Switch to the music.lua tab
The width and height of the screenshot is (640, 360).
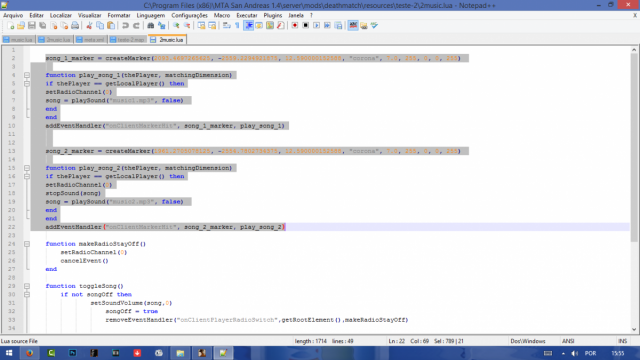pyautogui.click(x=18, y=40)
